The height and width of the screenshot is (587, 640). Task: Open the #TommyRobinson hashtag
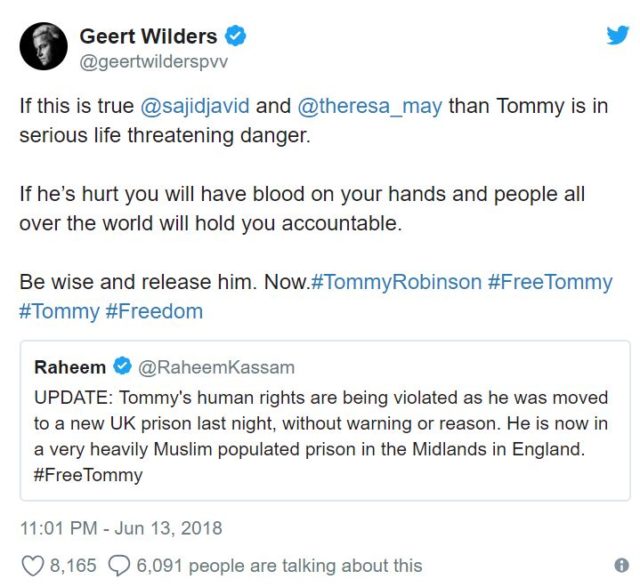(x=396, y=282)
